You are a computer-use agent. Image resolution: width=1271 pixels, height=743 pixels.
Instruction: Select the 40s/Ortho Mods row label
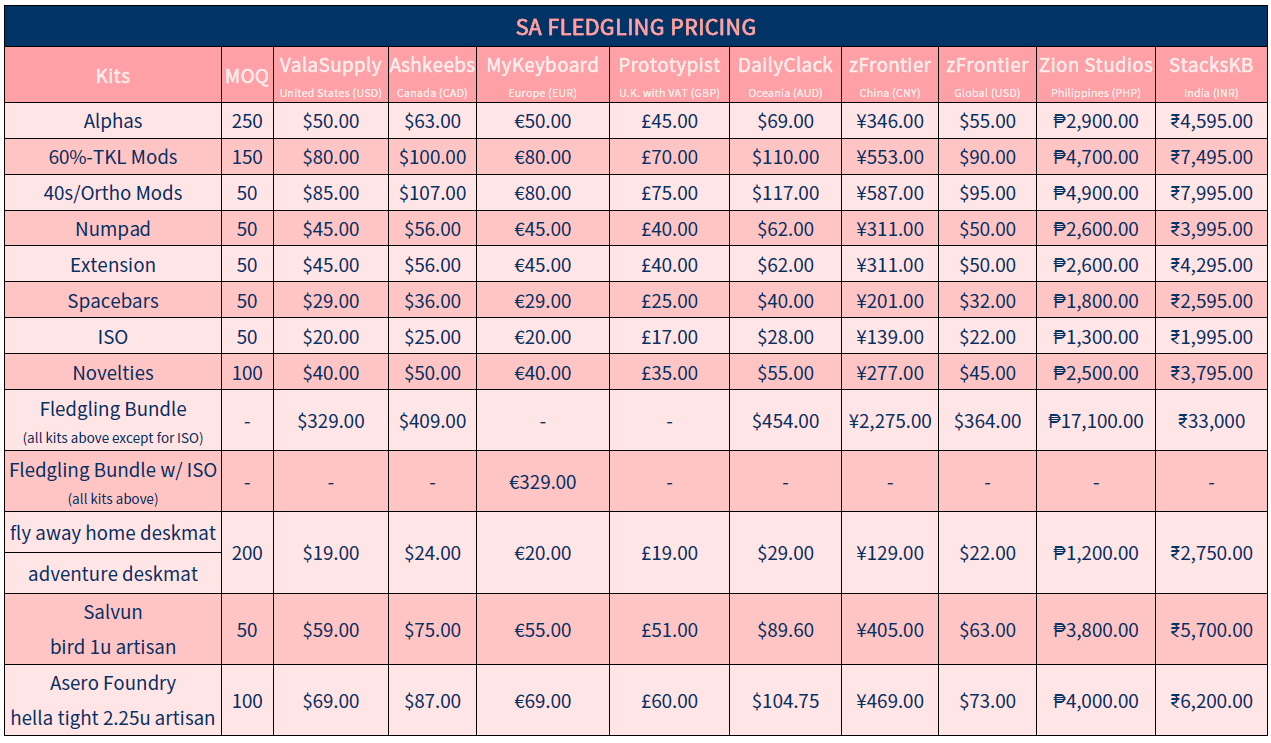tap(113, 193)
